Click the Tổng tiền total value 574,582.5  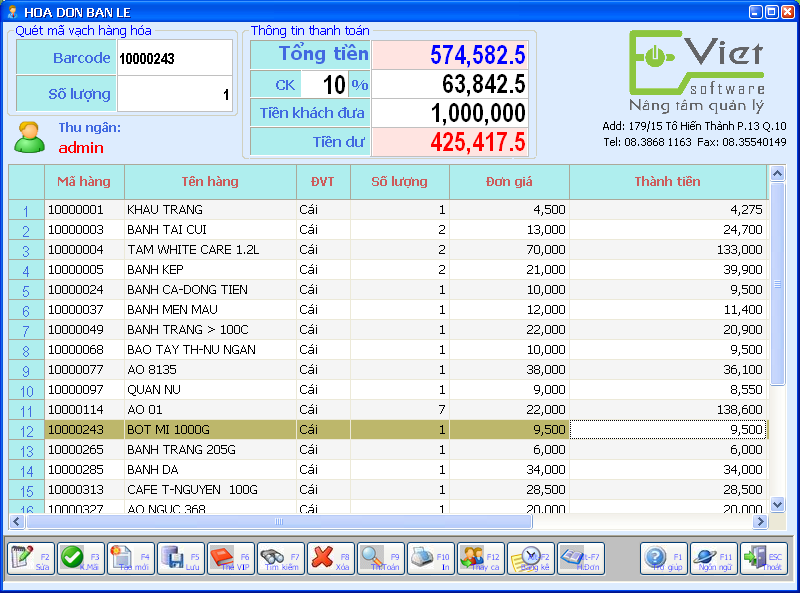[449, 55]
